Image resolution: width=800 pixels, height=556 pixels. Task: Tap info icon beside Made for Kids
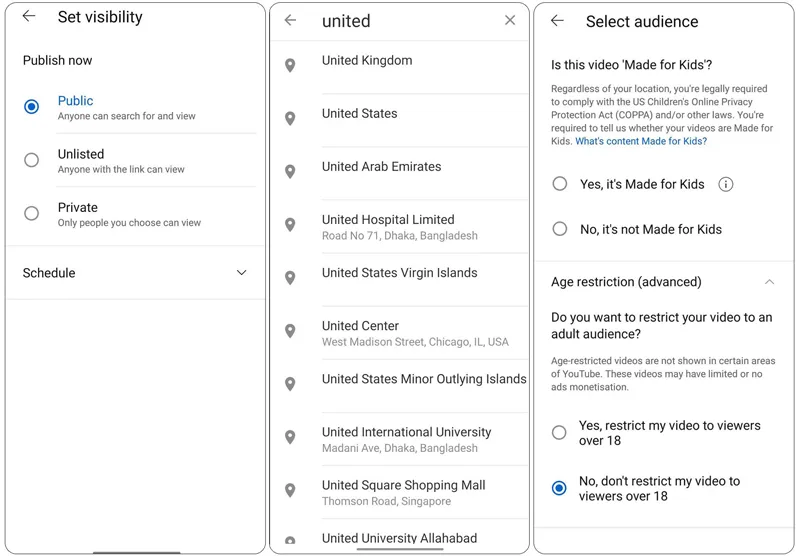point(726,184)
